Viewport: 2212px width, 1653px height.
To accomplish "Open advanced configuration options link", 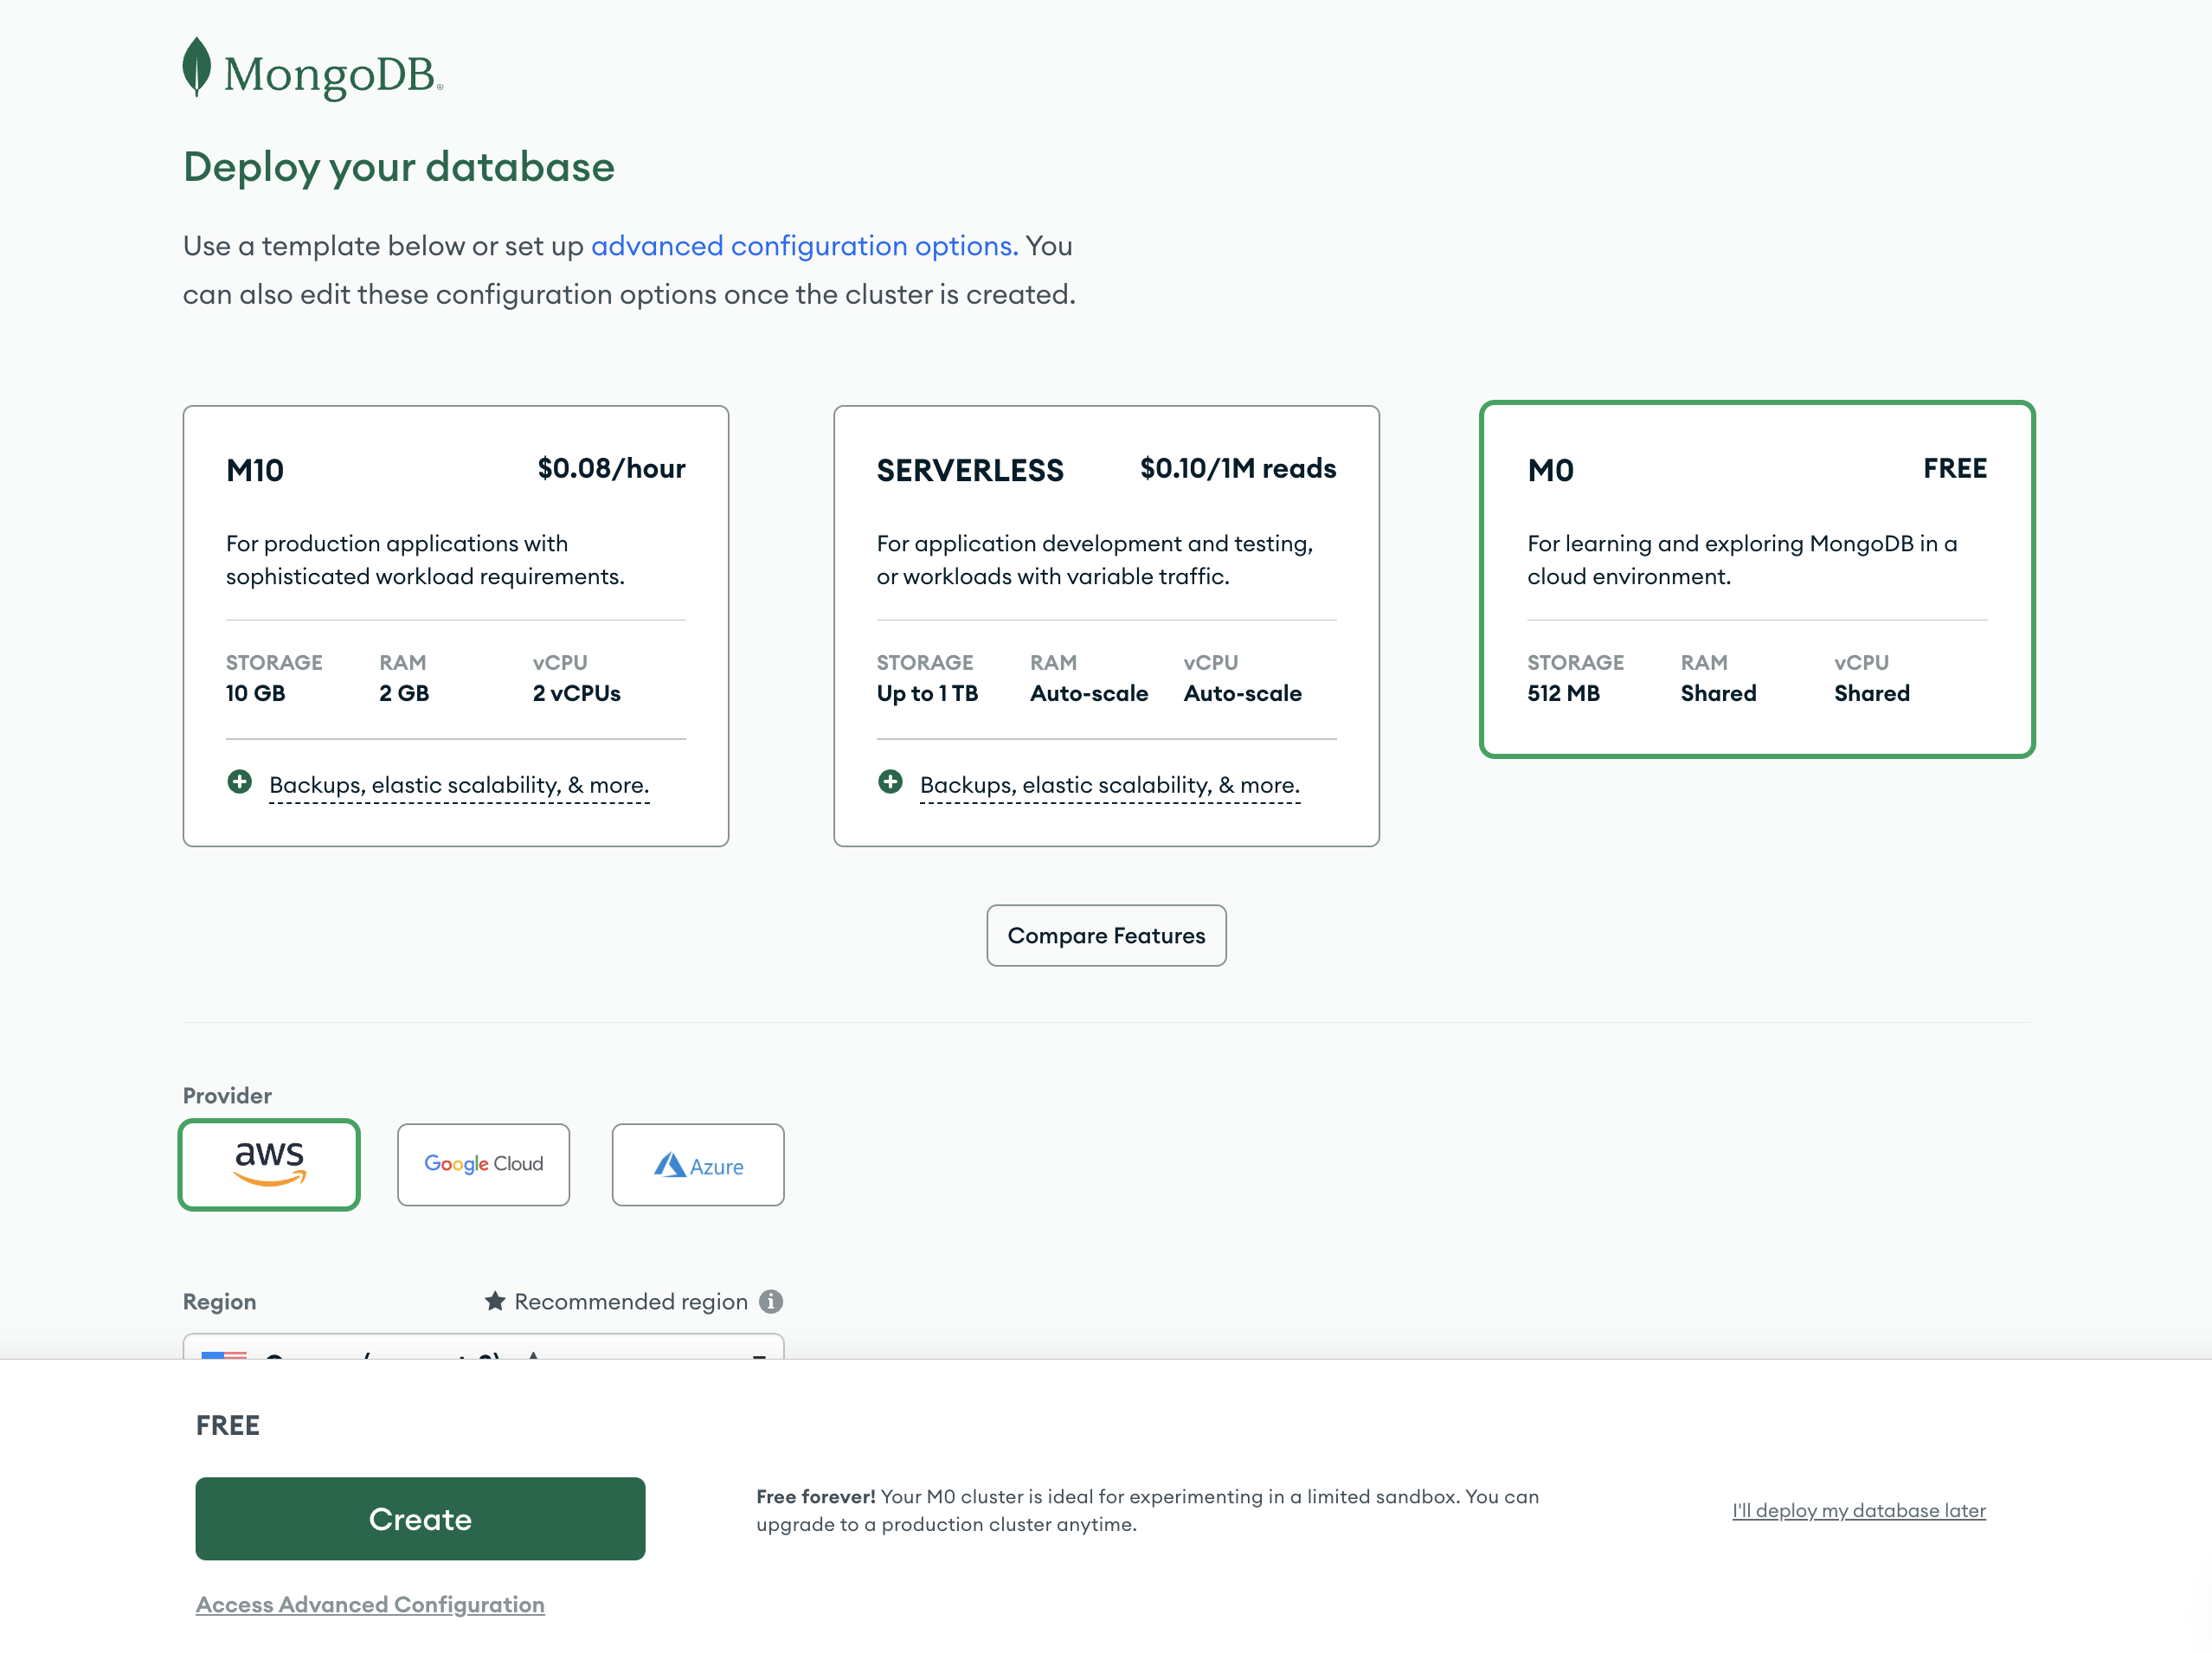I will [800, 245].
